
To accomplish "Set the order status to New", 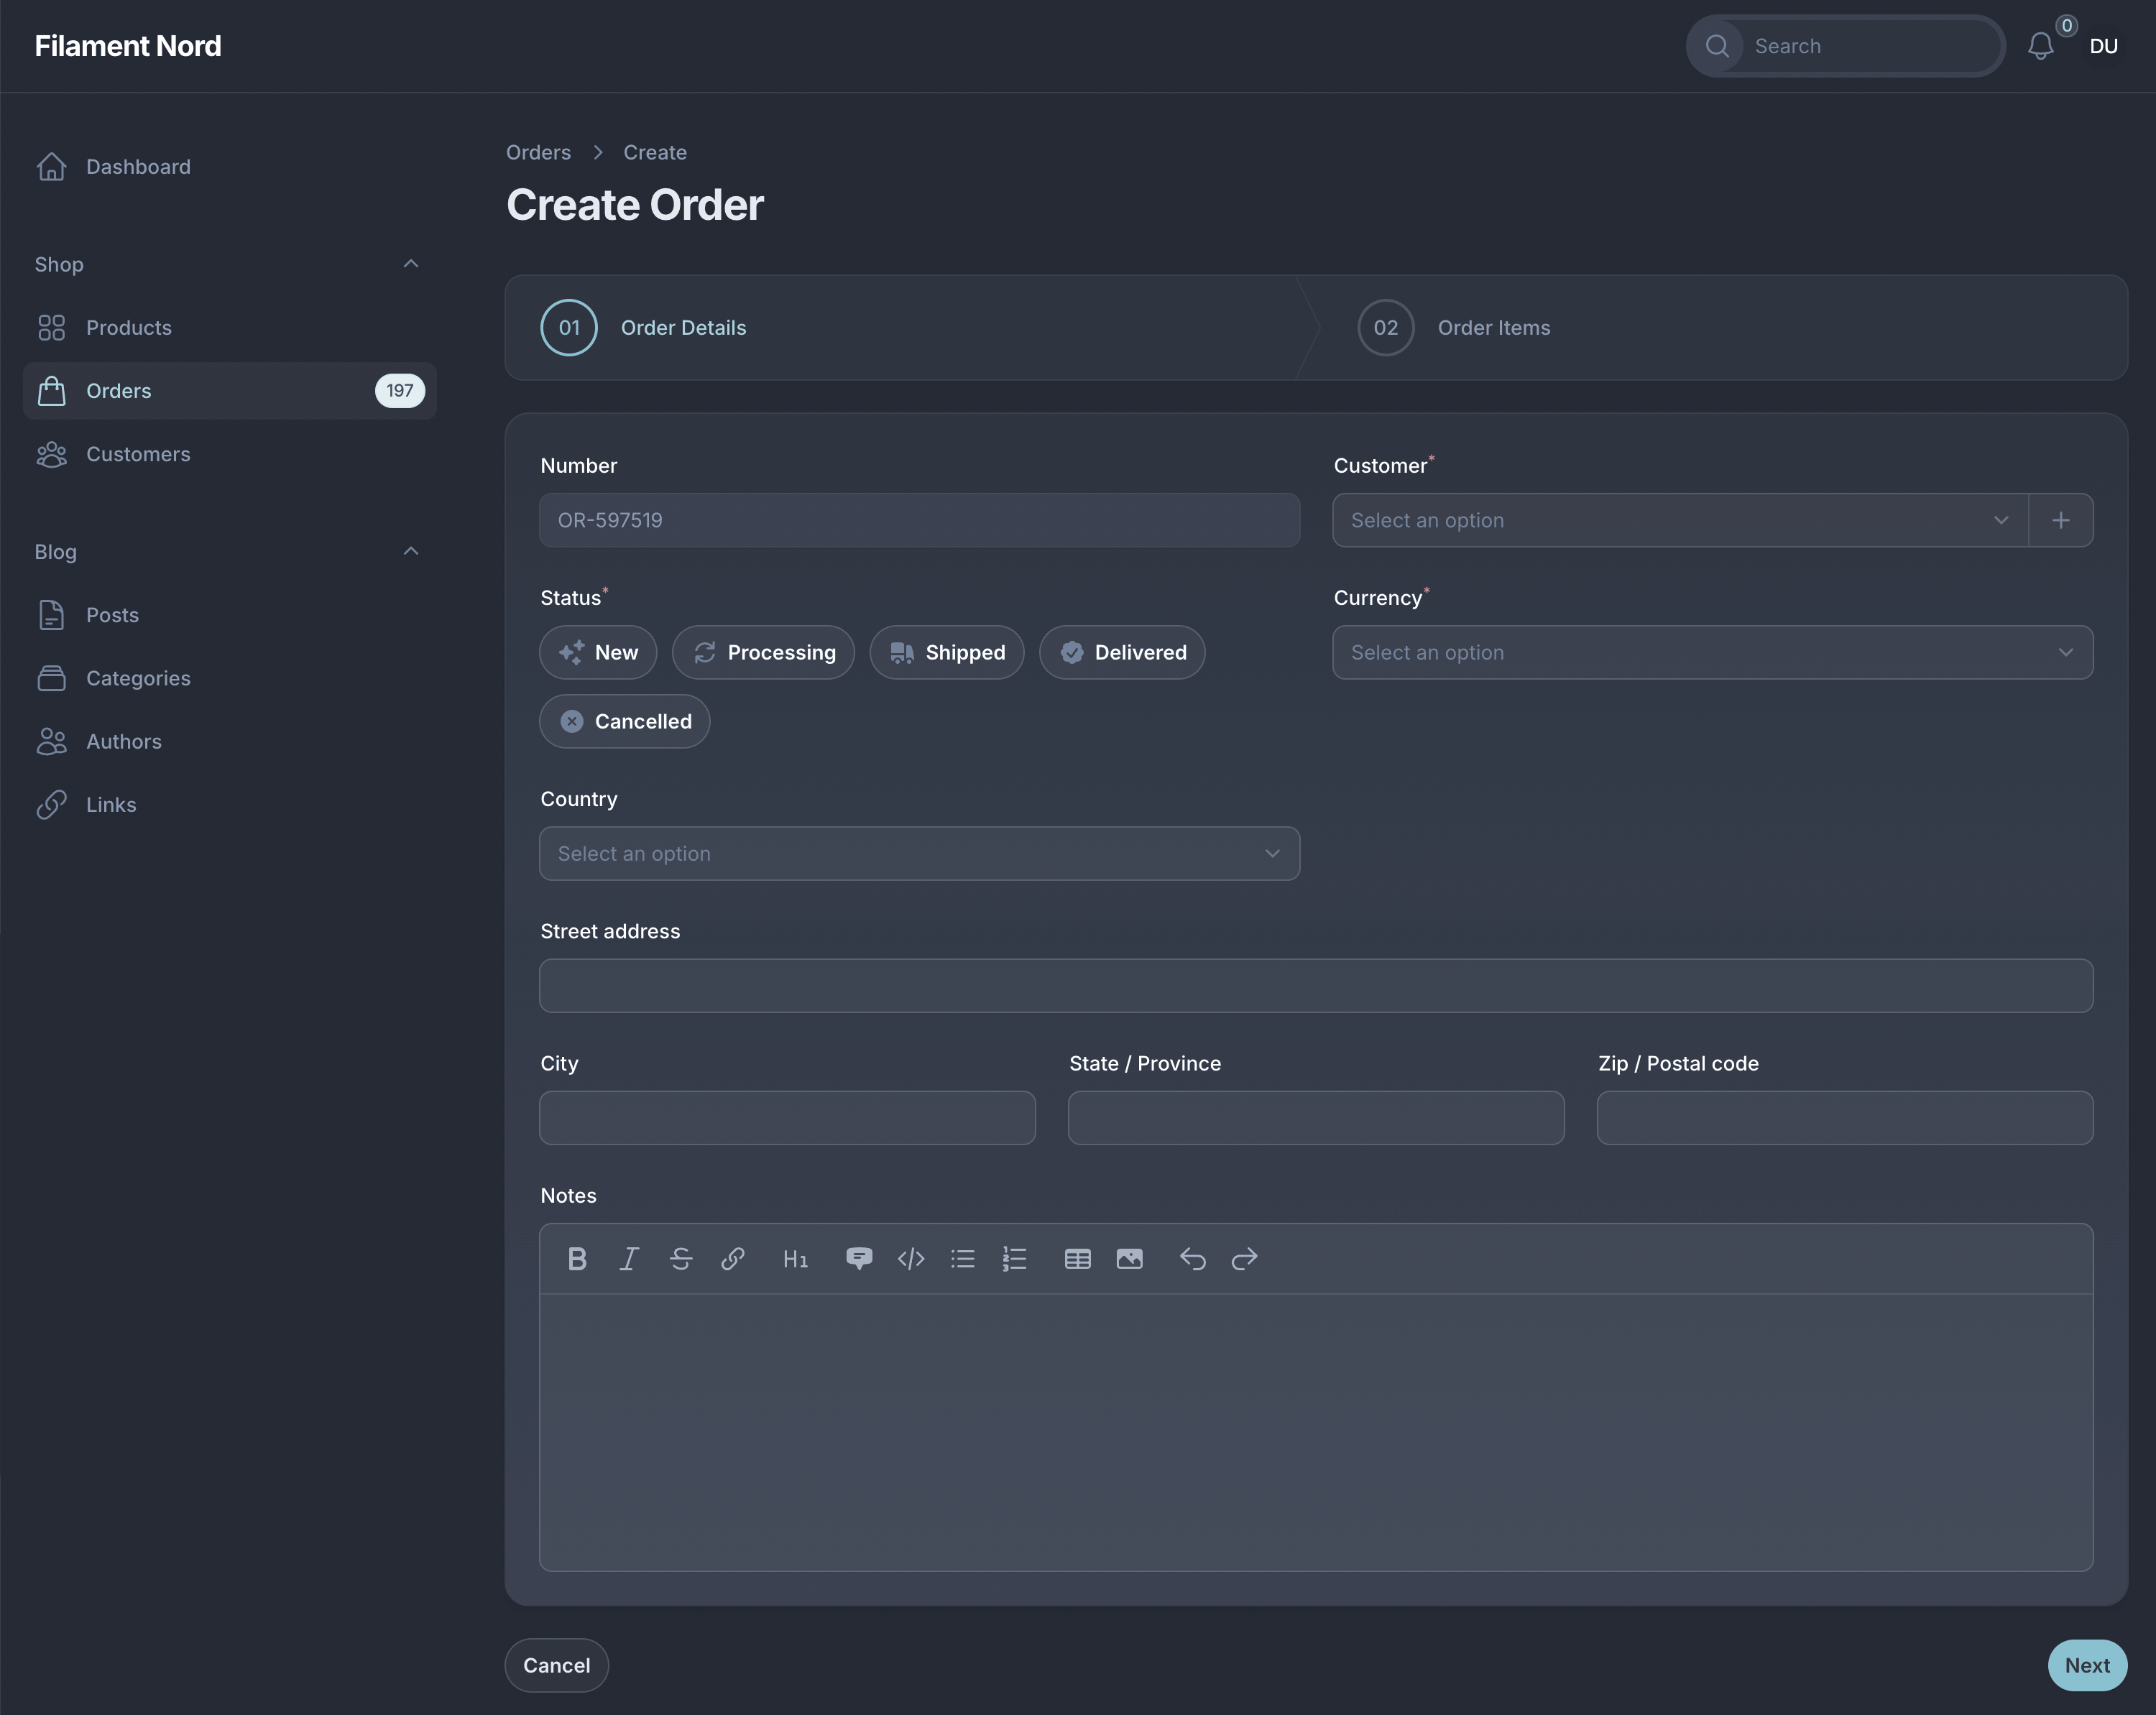I will (598, 653).
